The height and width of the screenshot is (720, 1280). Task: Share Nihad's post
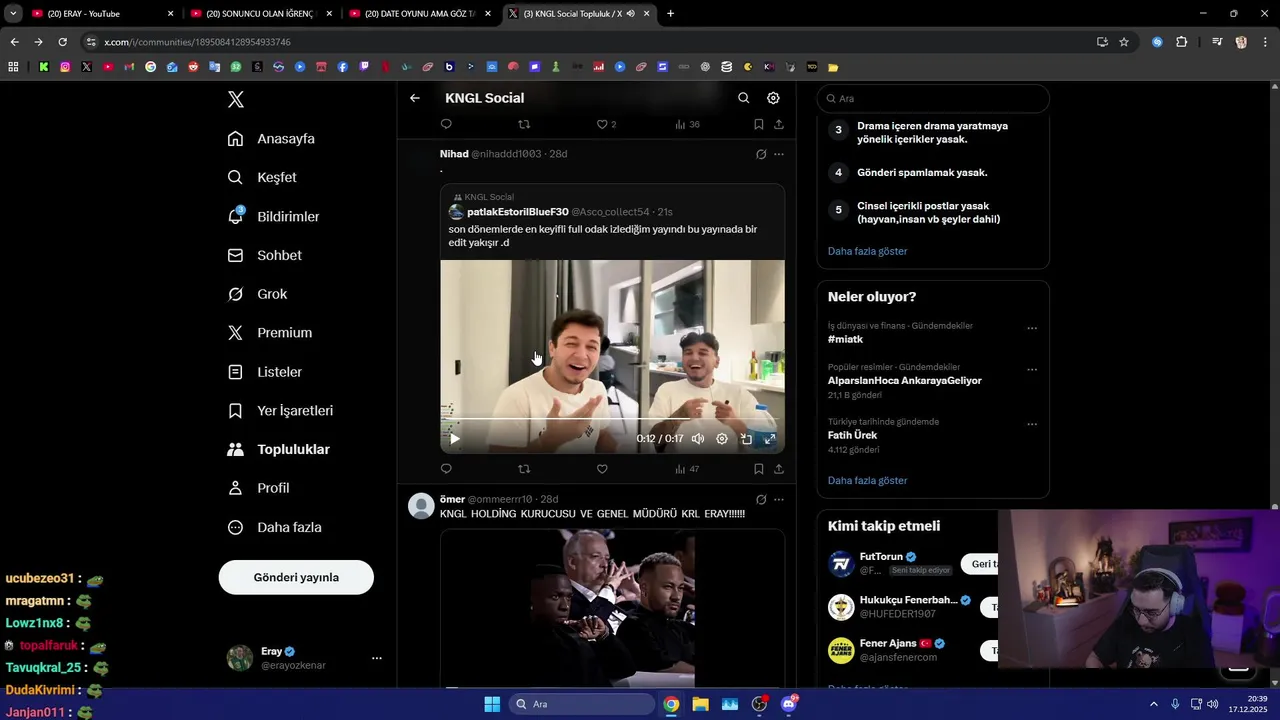click(779, 469)
